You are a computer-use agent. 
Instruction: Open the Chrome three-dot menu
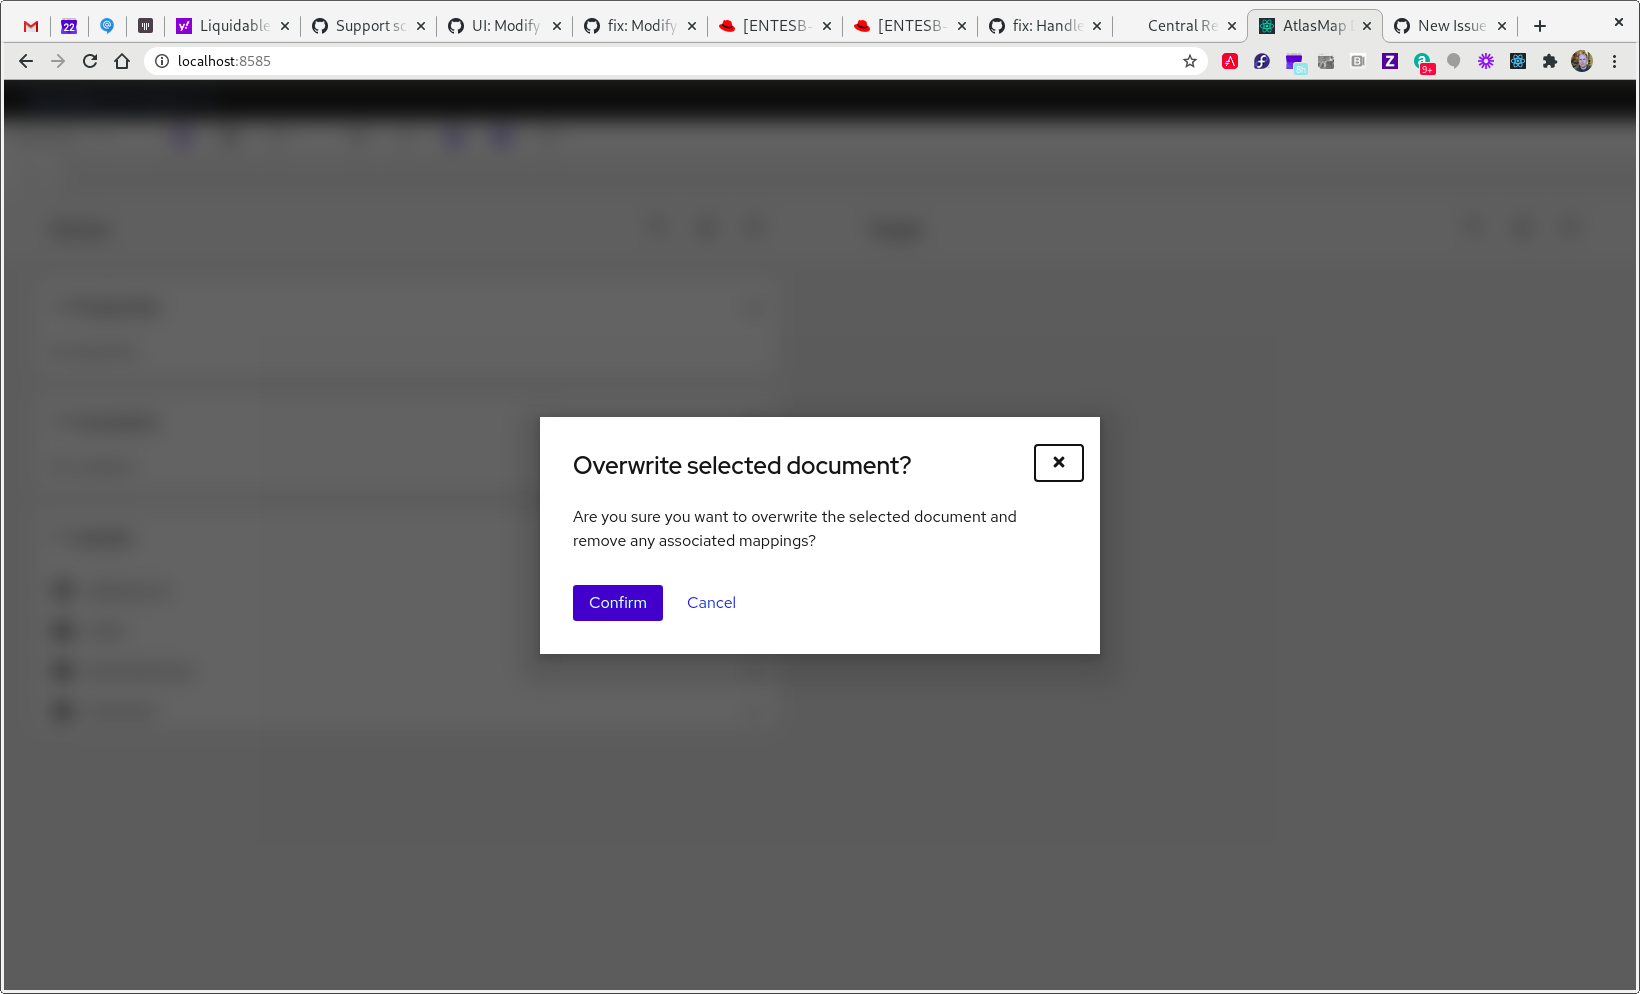[x=1613, y=61]
